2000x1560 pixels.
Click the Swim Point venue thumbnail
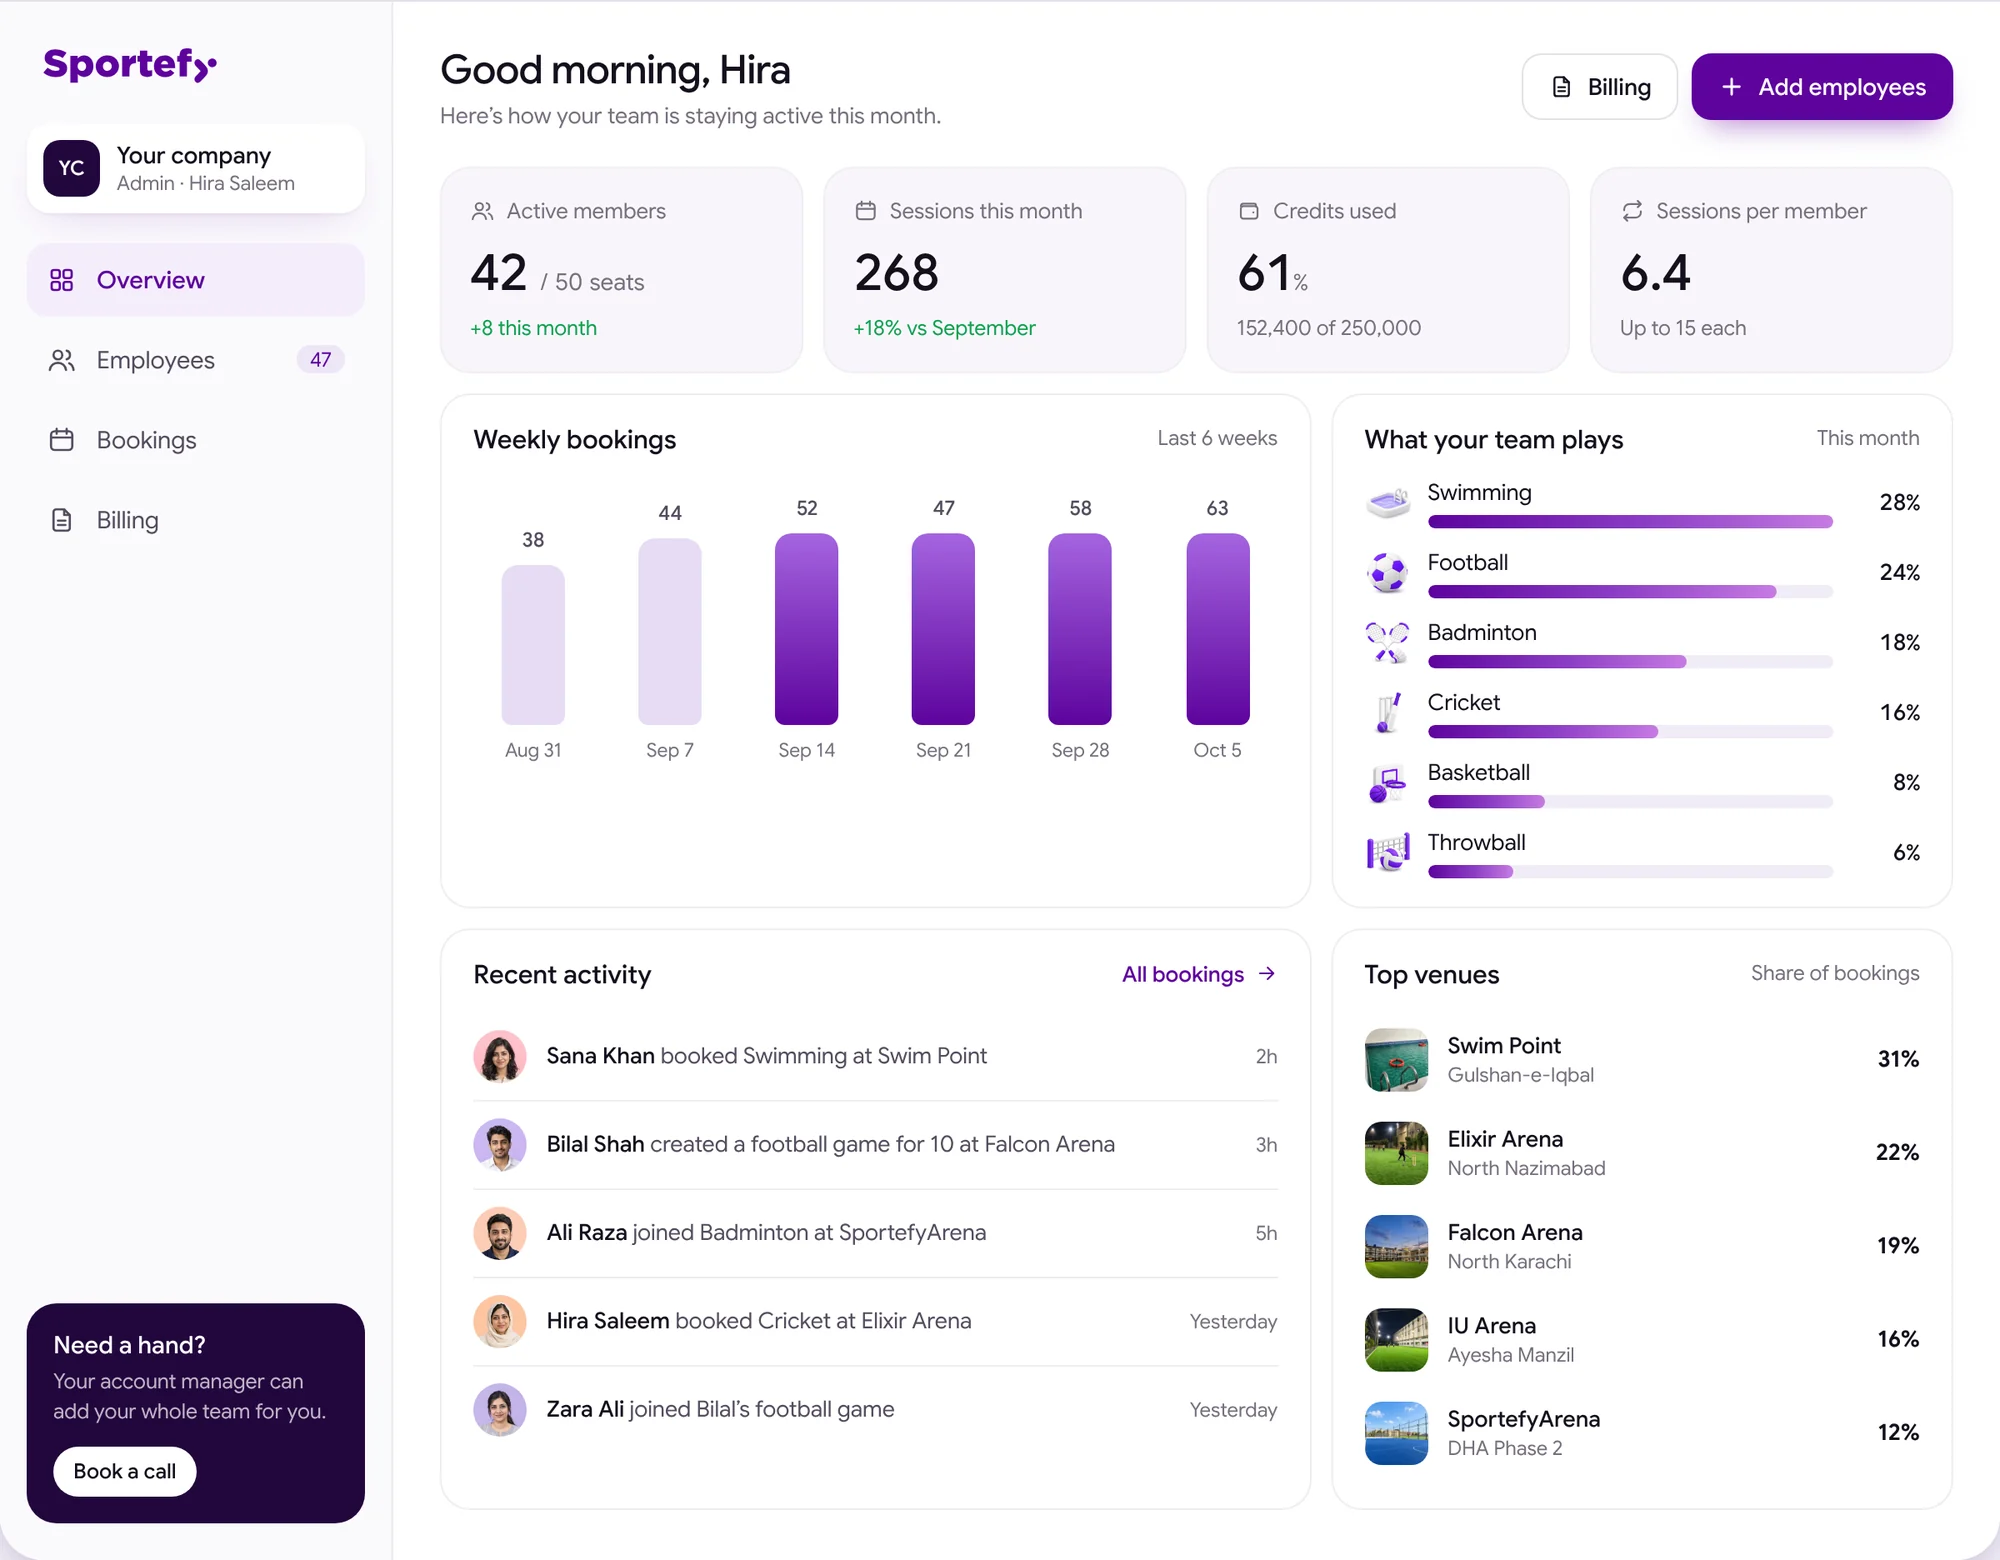click(x=1396, y=1060)
